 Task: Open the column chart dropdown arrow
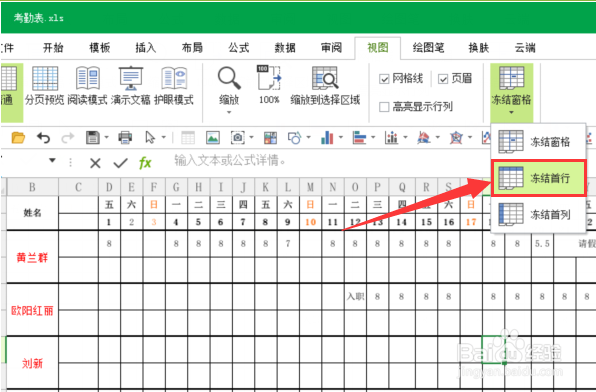click(x=341, y=137)
